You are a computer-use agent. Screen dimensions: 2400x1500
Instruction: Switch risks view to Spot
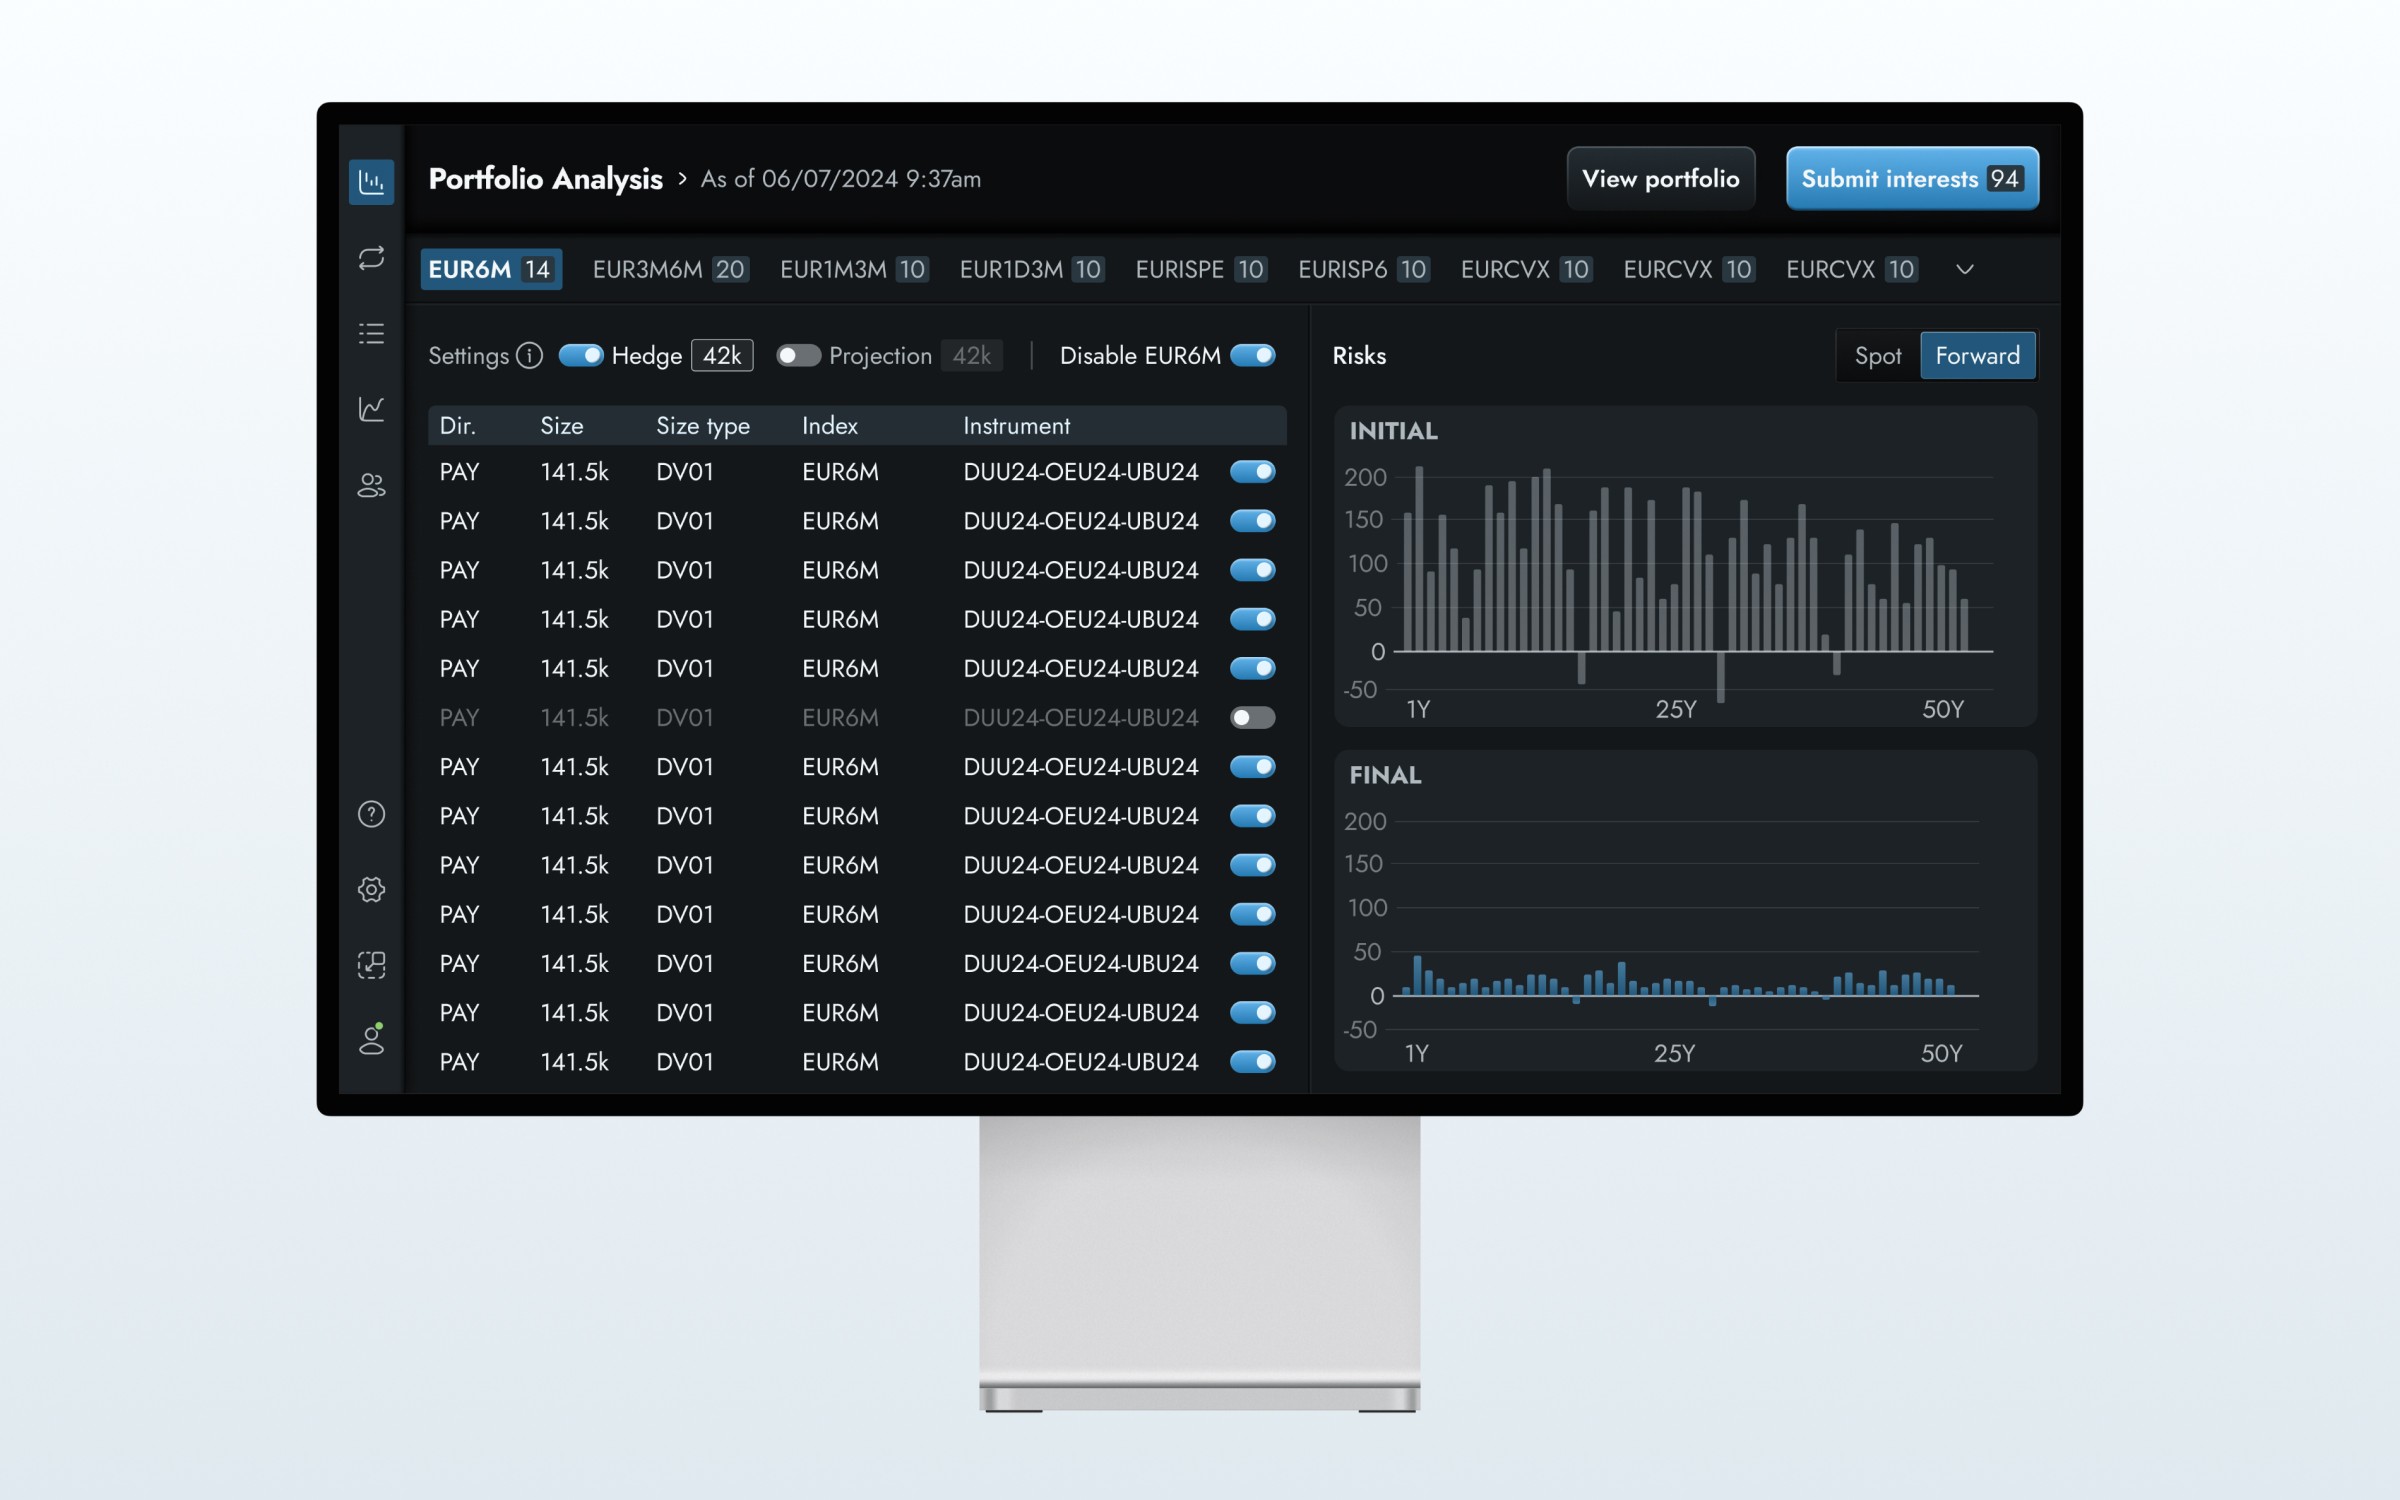(1877, 355)
